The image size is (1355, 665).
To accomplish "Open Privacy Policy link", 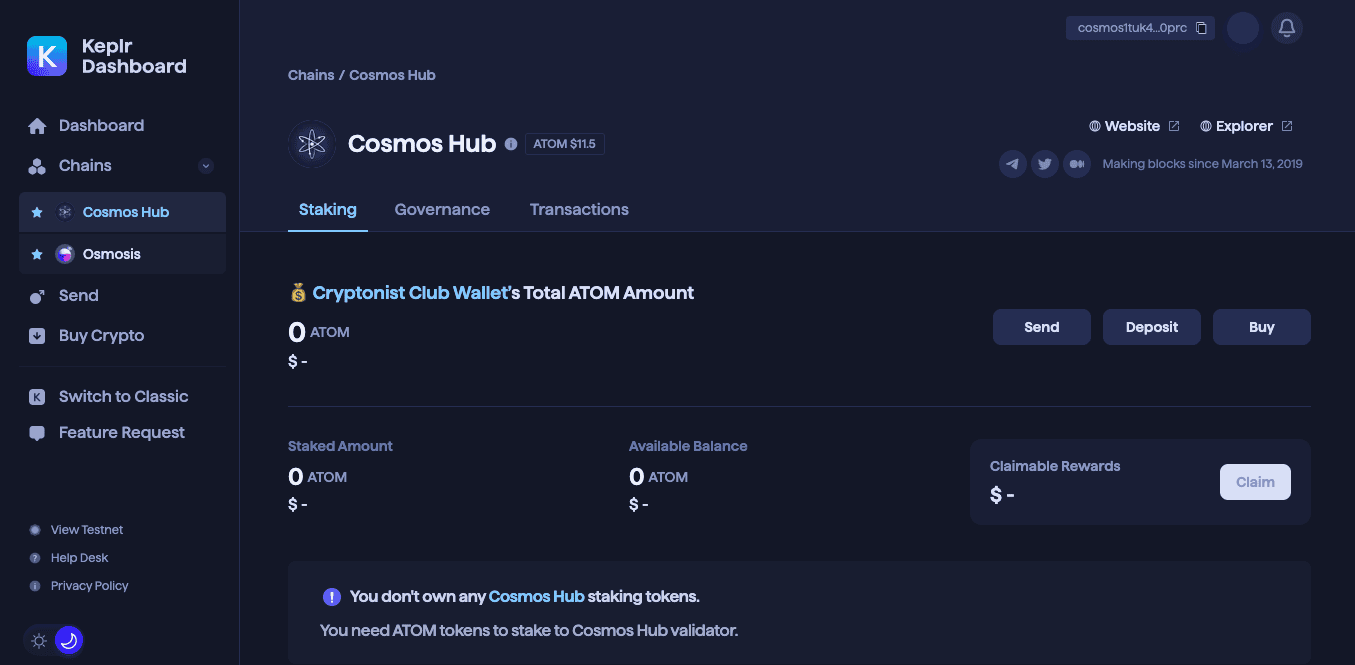I will coord(90,586).
